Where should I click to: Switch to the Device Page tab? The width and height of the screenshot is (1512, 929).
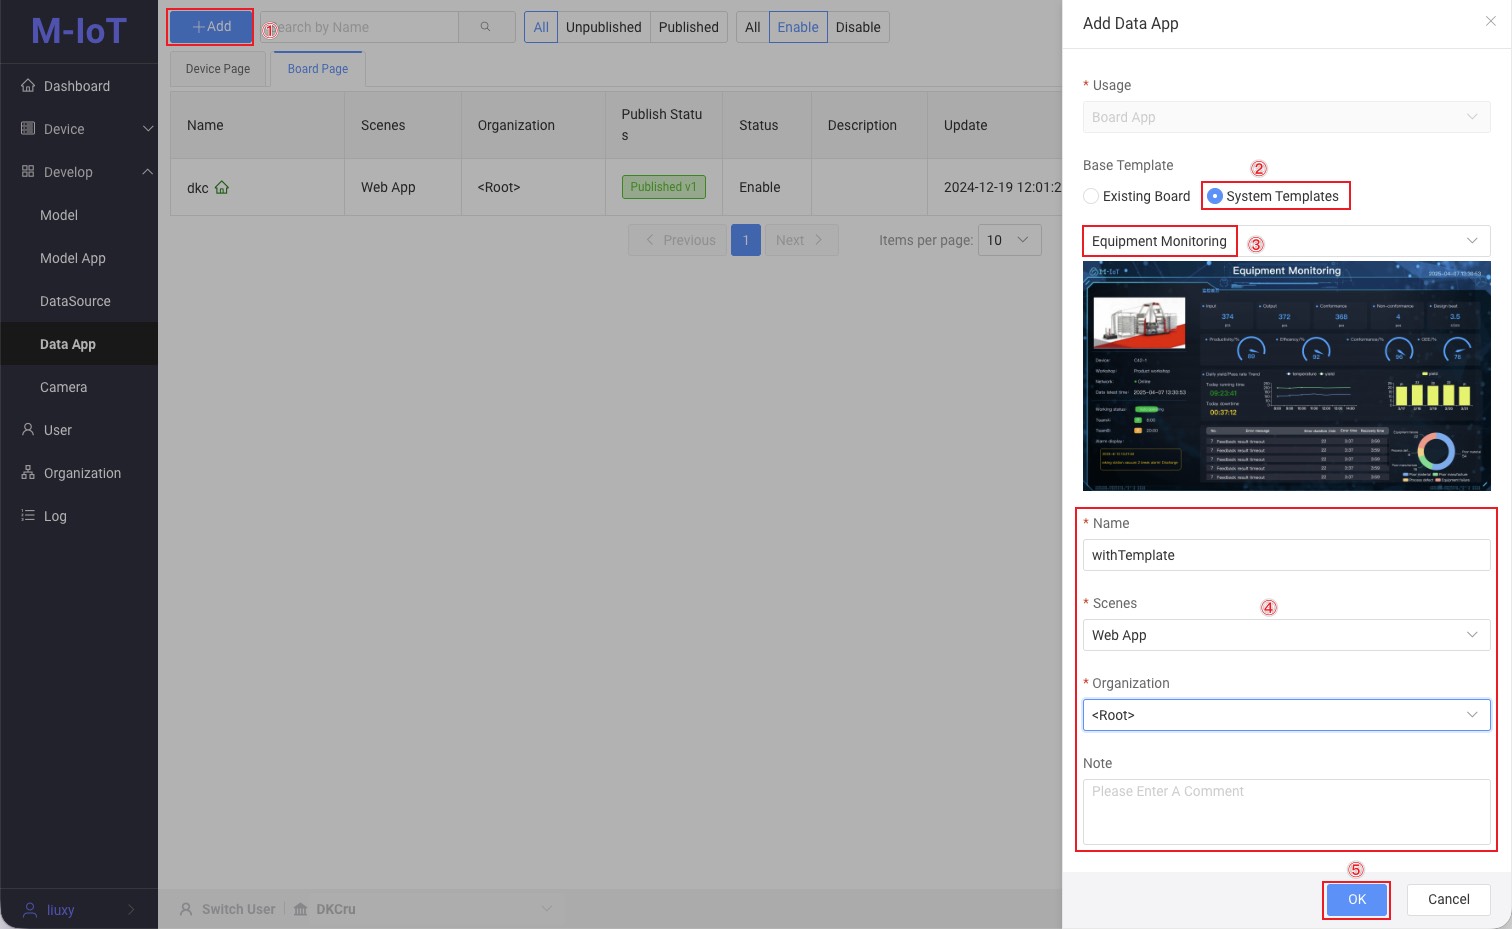click(x=217, y=68)
